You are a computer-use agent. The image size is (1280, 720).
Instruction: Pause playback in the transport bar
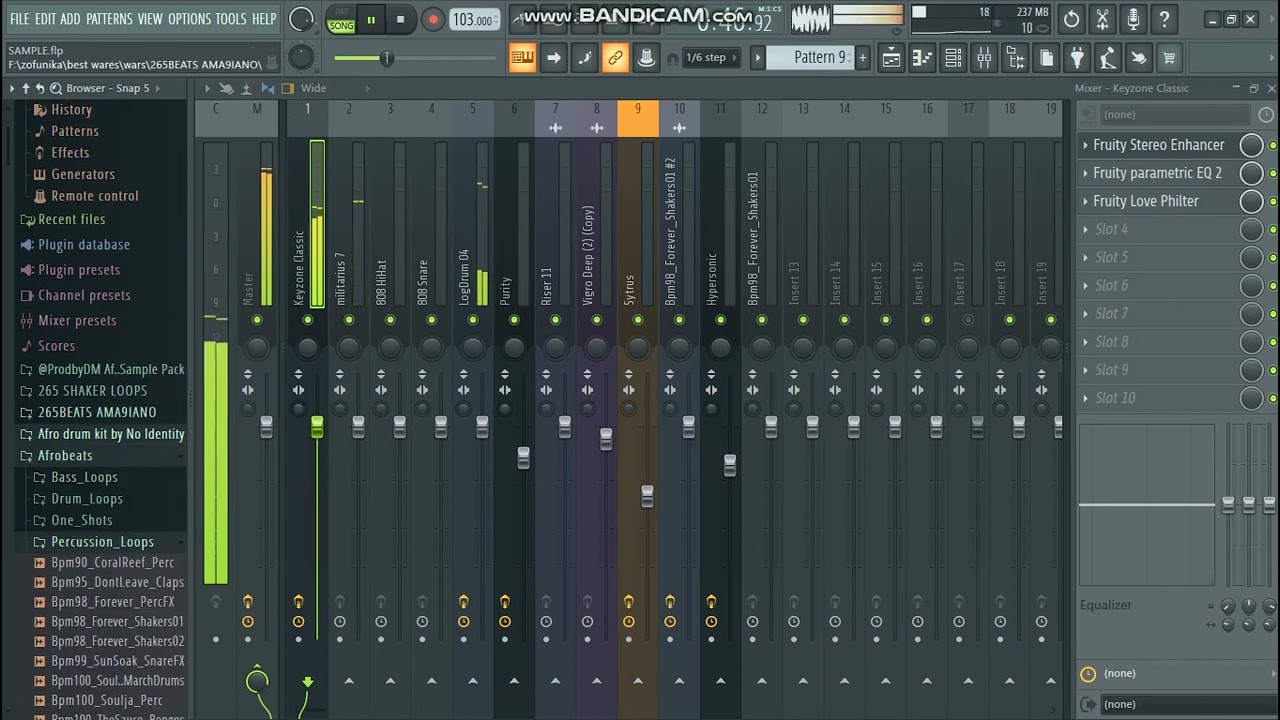pos(371,19)
